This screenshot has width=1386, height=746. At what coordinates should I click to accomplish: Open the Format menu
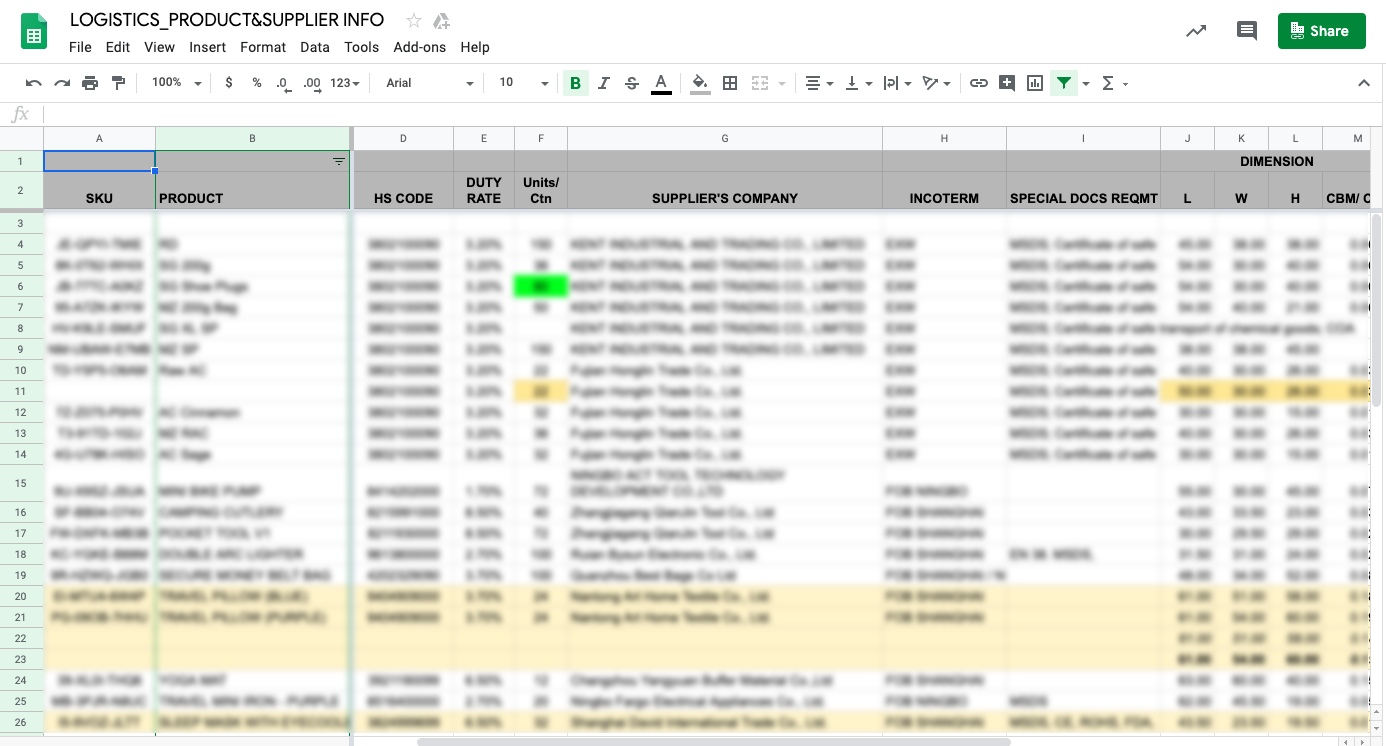coord(263,47)
